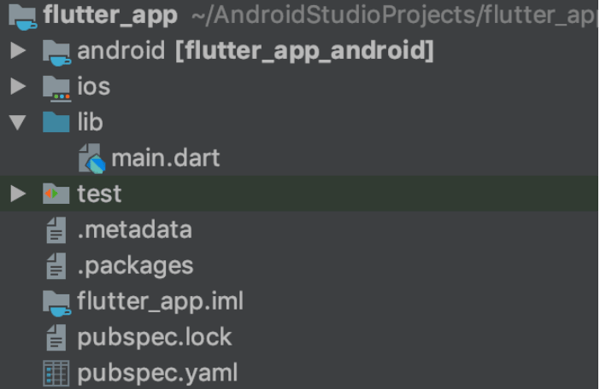Click the Dart file icon for main.dart
This screenshot has width=600, height=389.
coord(92,158)
